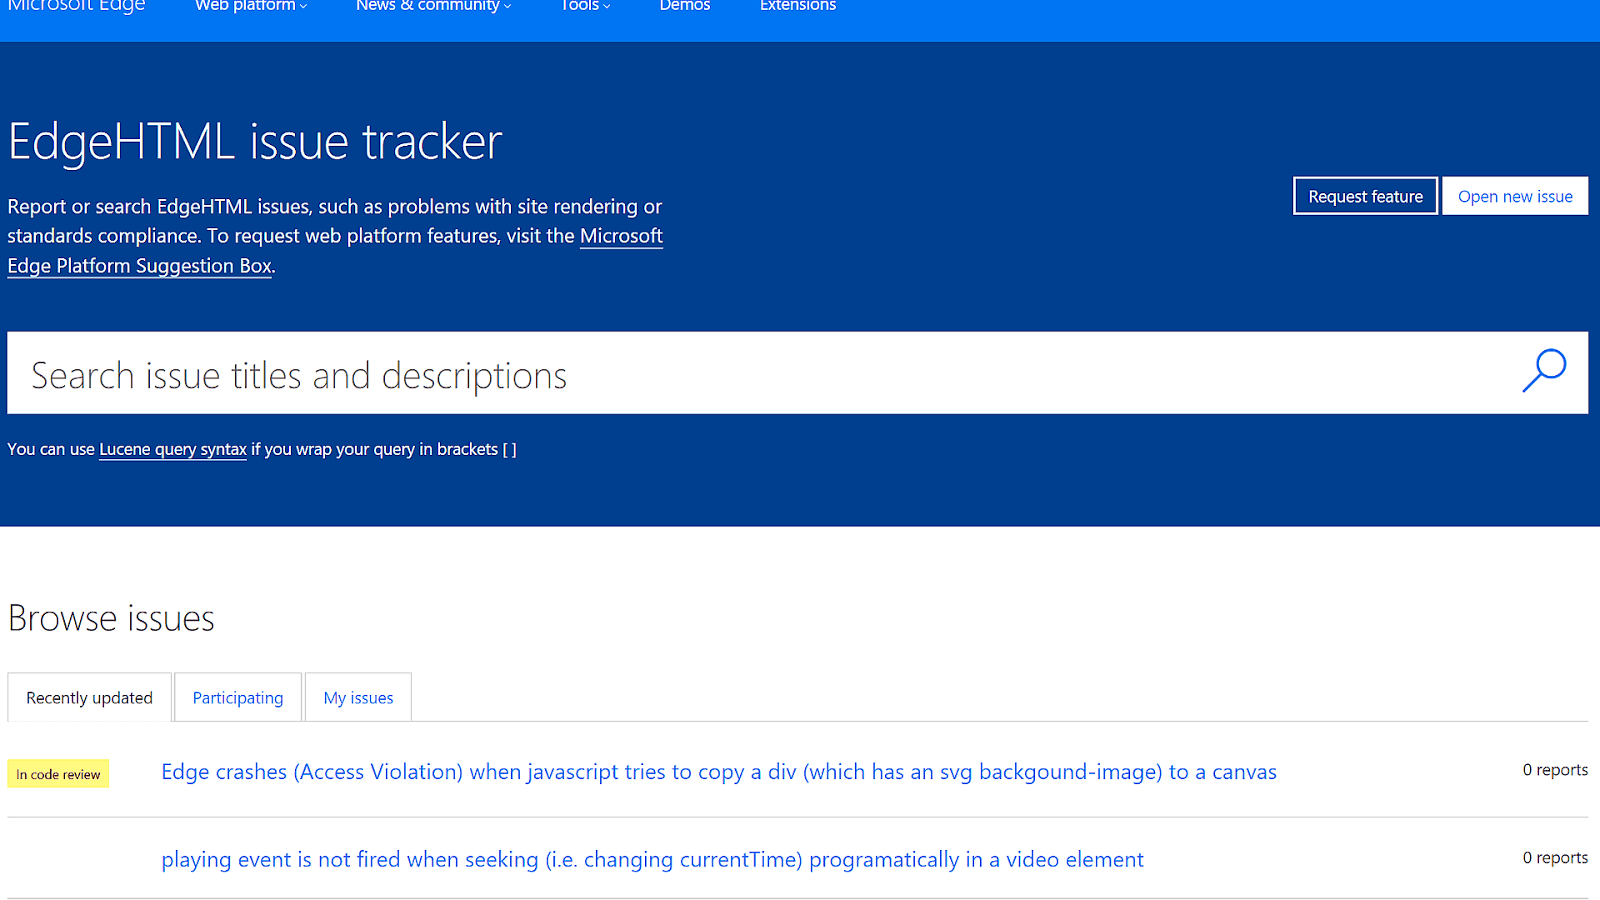Viewport: 1600px width, 900px height.
Task: Switch to the Participating tab
Action: (238, 698)
